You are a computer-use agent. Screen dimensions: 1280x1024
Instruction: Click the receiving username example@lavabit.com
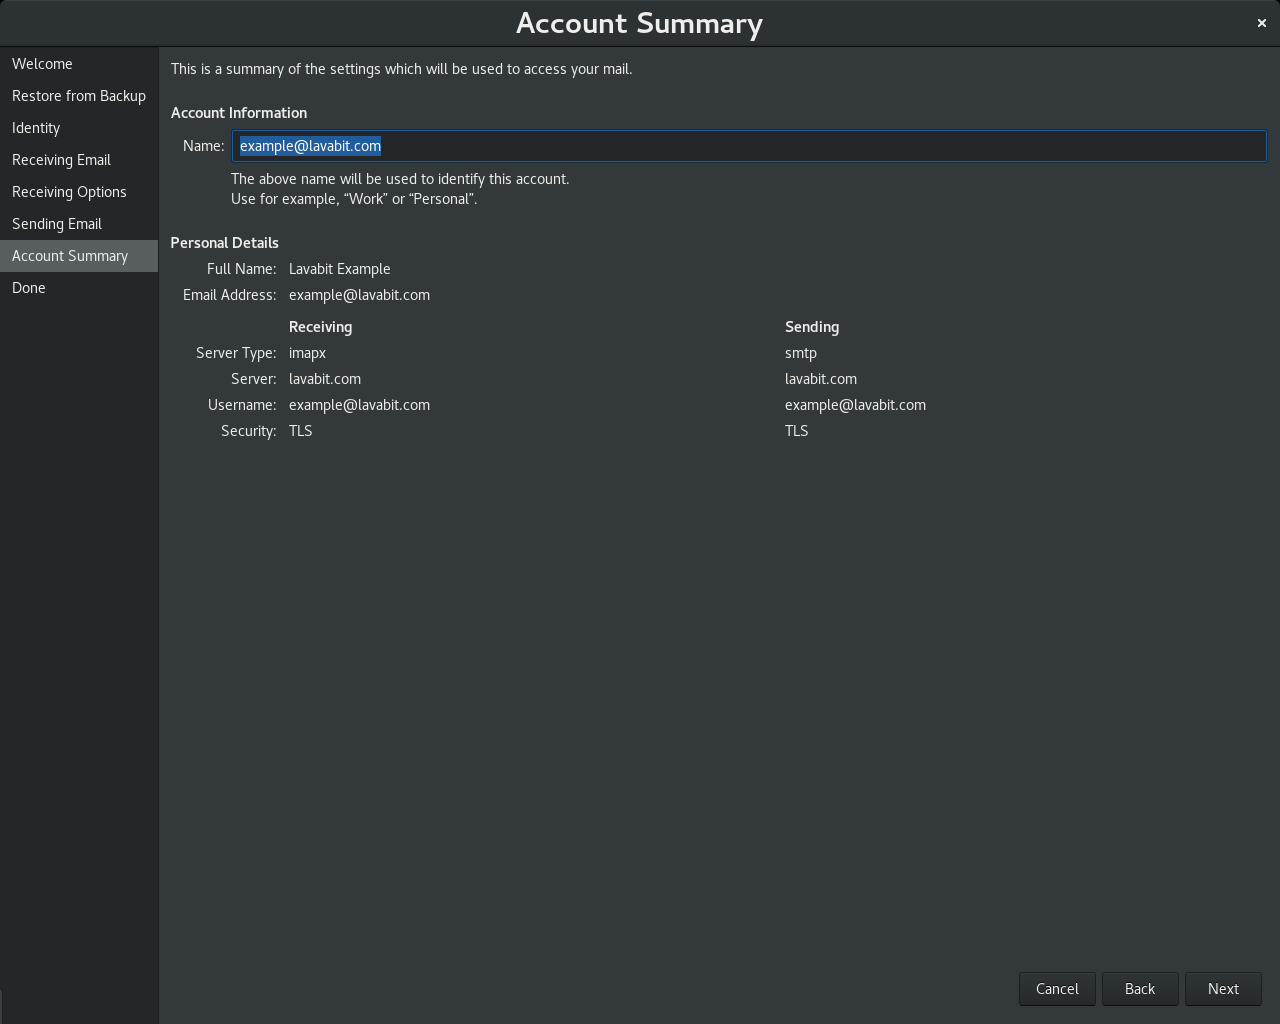click(359, 405)
